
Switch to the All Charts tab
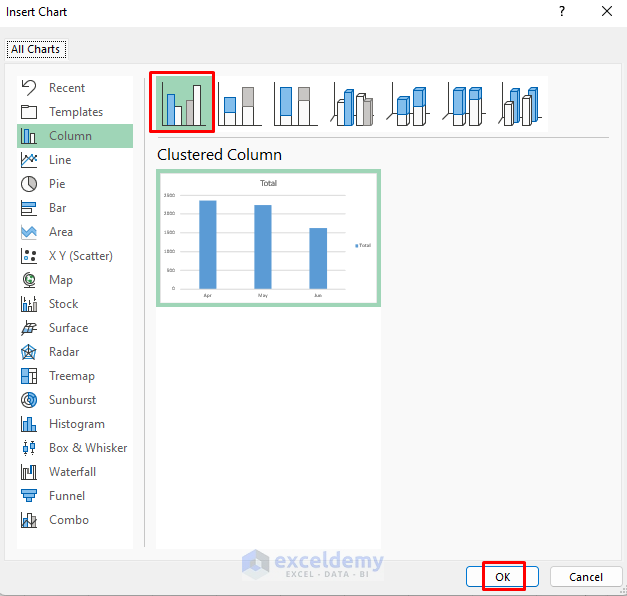pyautogui.click(x=36, y=49)
